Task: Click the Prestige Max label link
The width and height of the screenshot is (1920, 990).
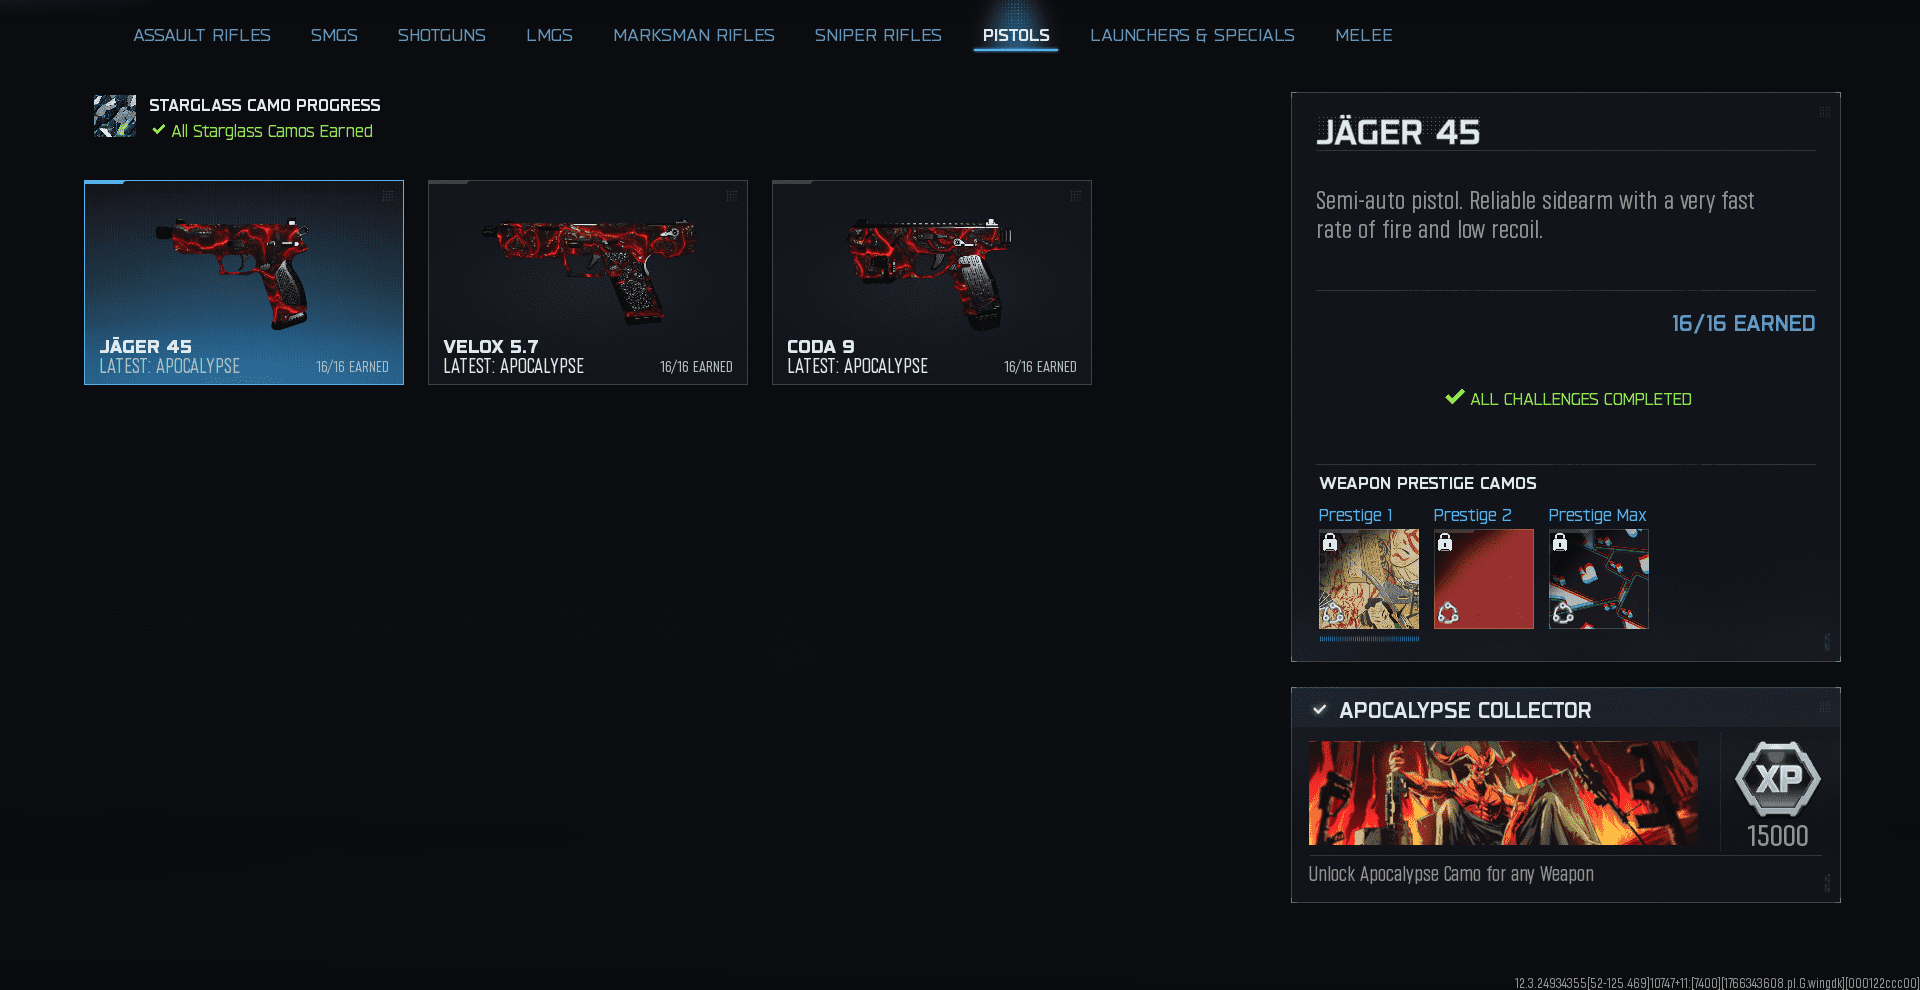Action: point(1597,515)
